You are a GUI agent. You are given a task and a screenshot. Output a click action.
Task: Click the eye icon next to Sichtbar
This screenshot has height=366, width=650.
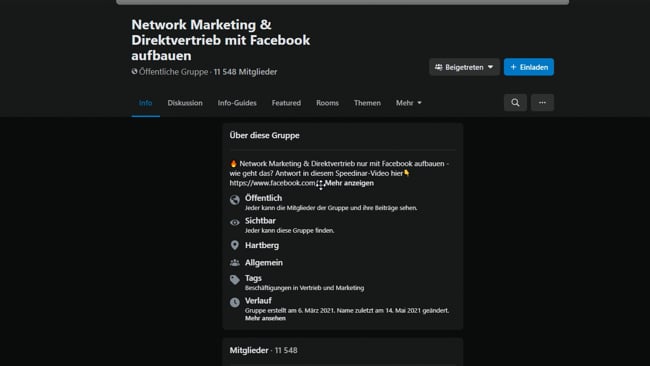235,223
